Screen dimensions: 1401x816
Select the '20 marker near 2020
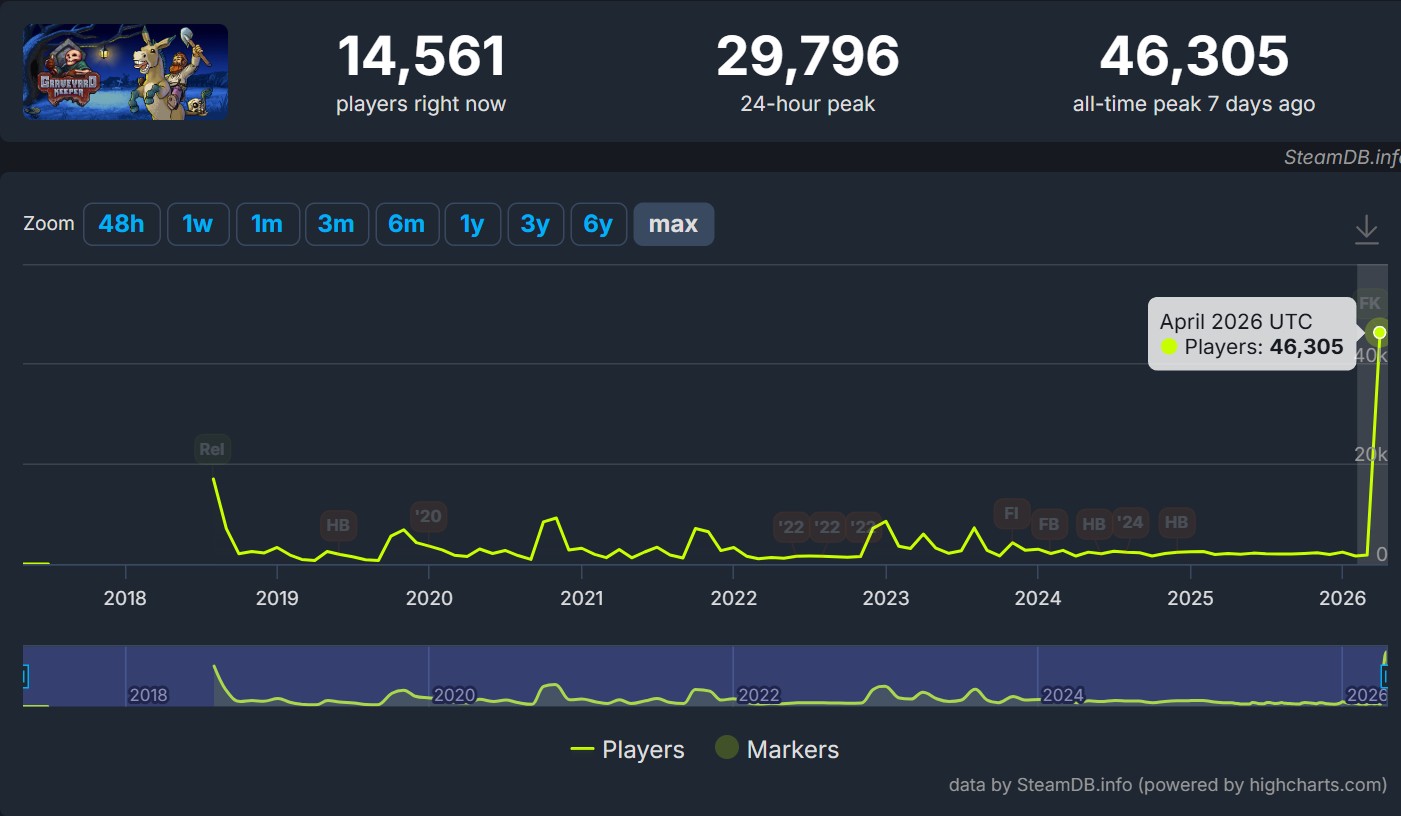[x=428, y=516]
